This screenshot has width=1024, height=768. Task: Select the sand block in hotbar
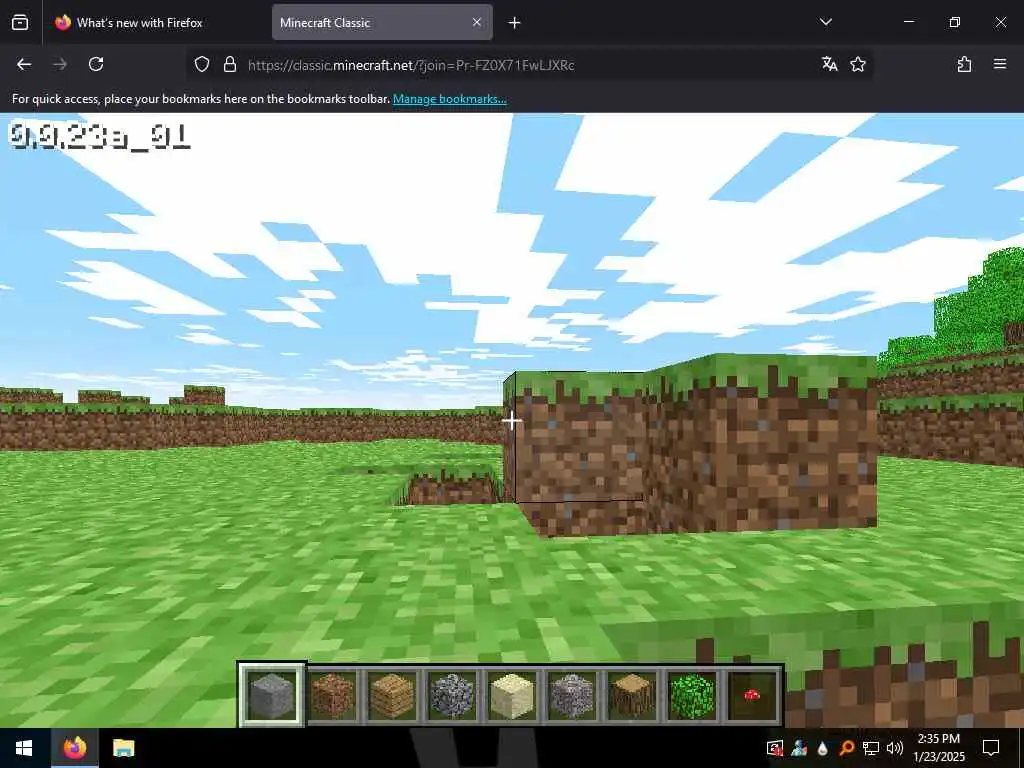pyautogui.click(x=512, y=696)
